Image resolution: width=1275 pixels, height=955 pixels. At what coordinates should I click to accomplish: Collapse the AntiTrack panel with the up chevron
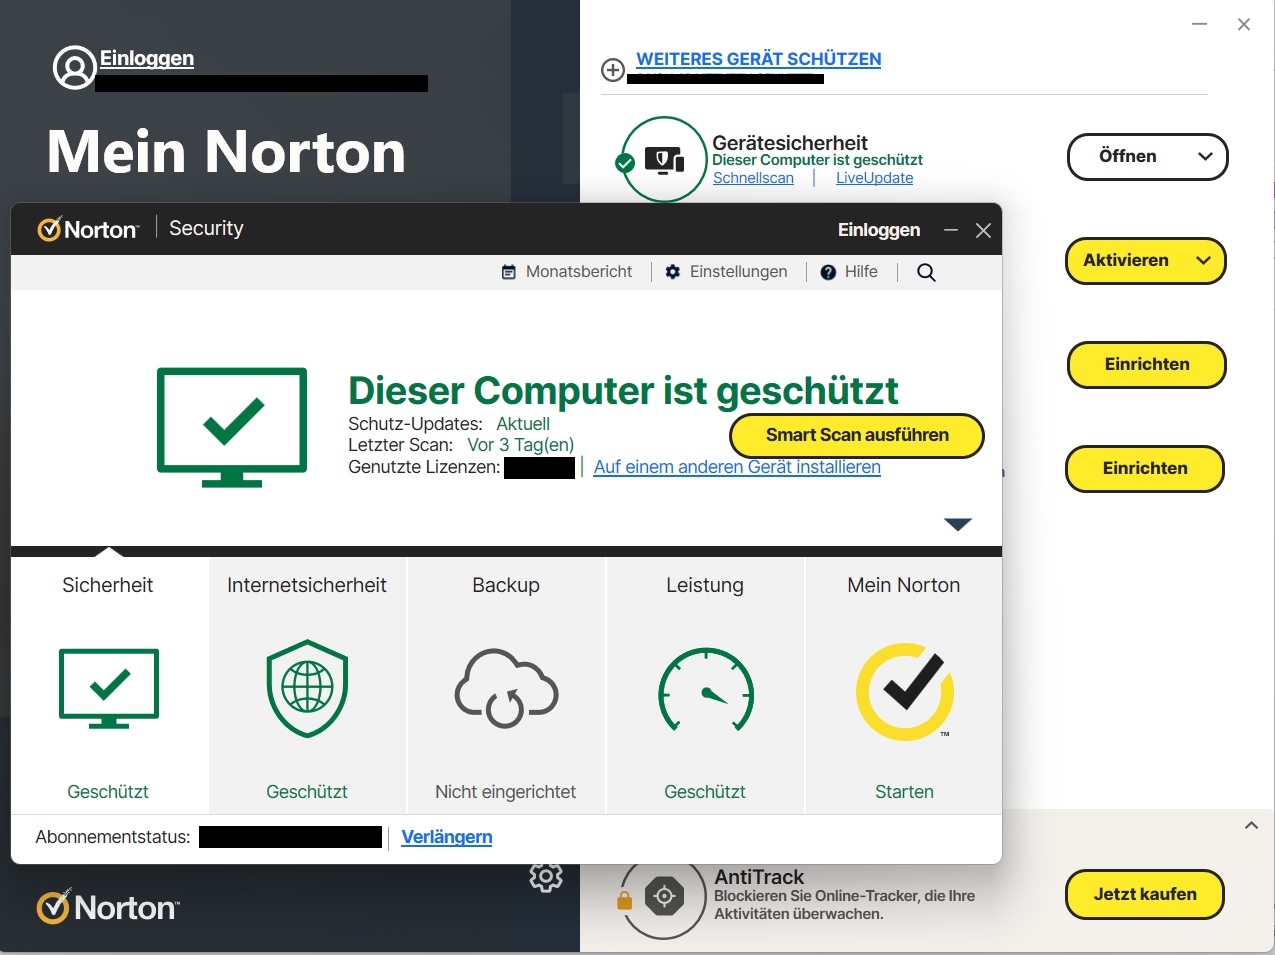pos(1251,826)
